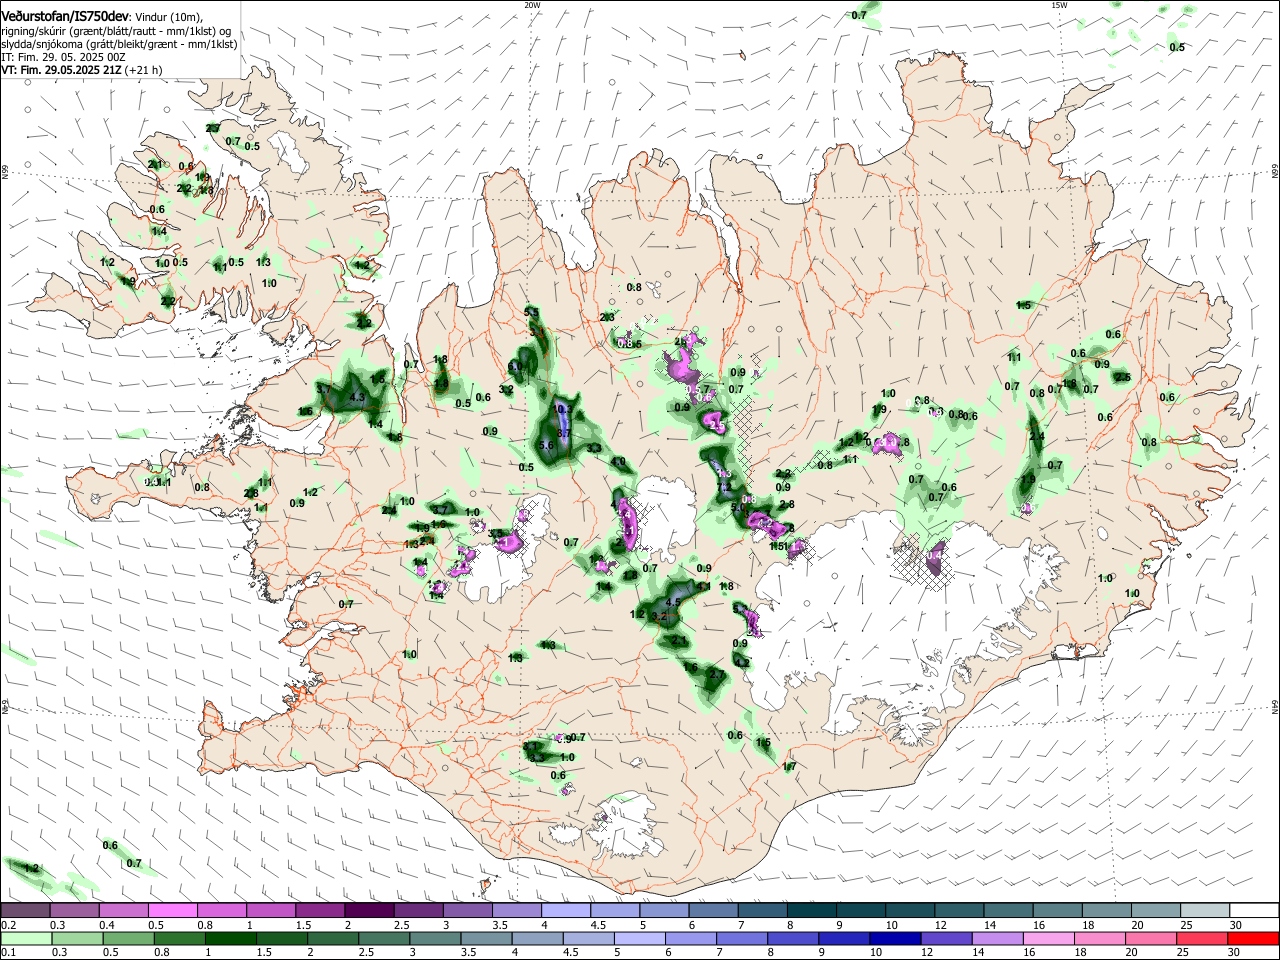
Task: Select the darkest purple 2 swatch in the snow legend row
Action: [x=369, y=911]
